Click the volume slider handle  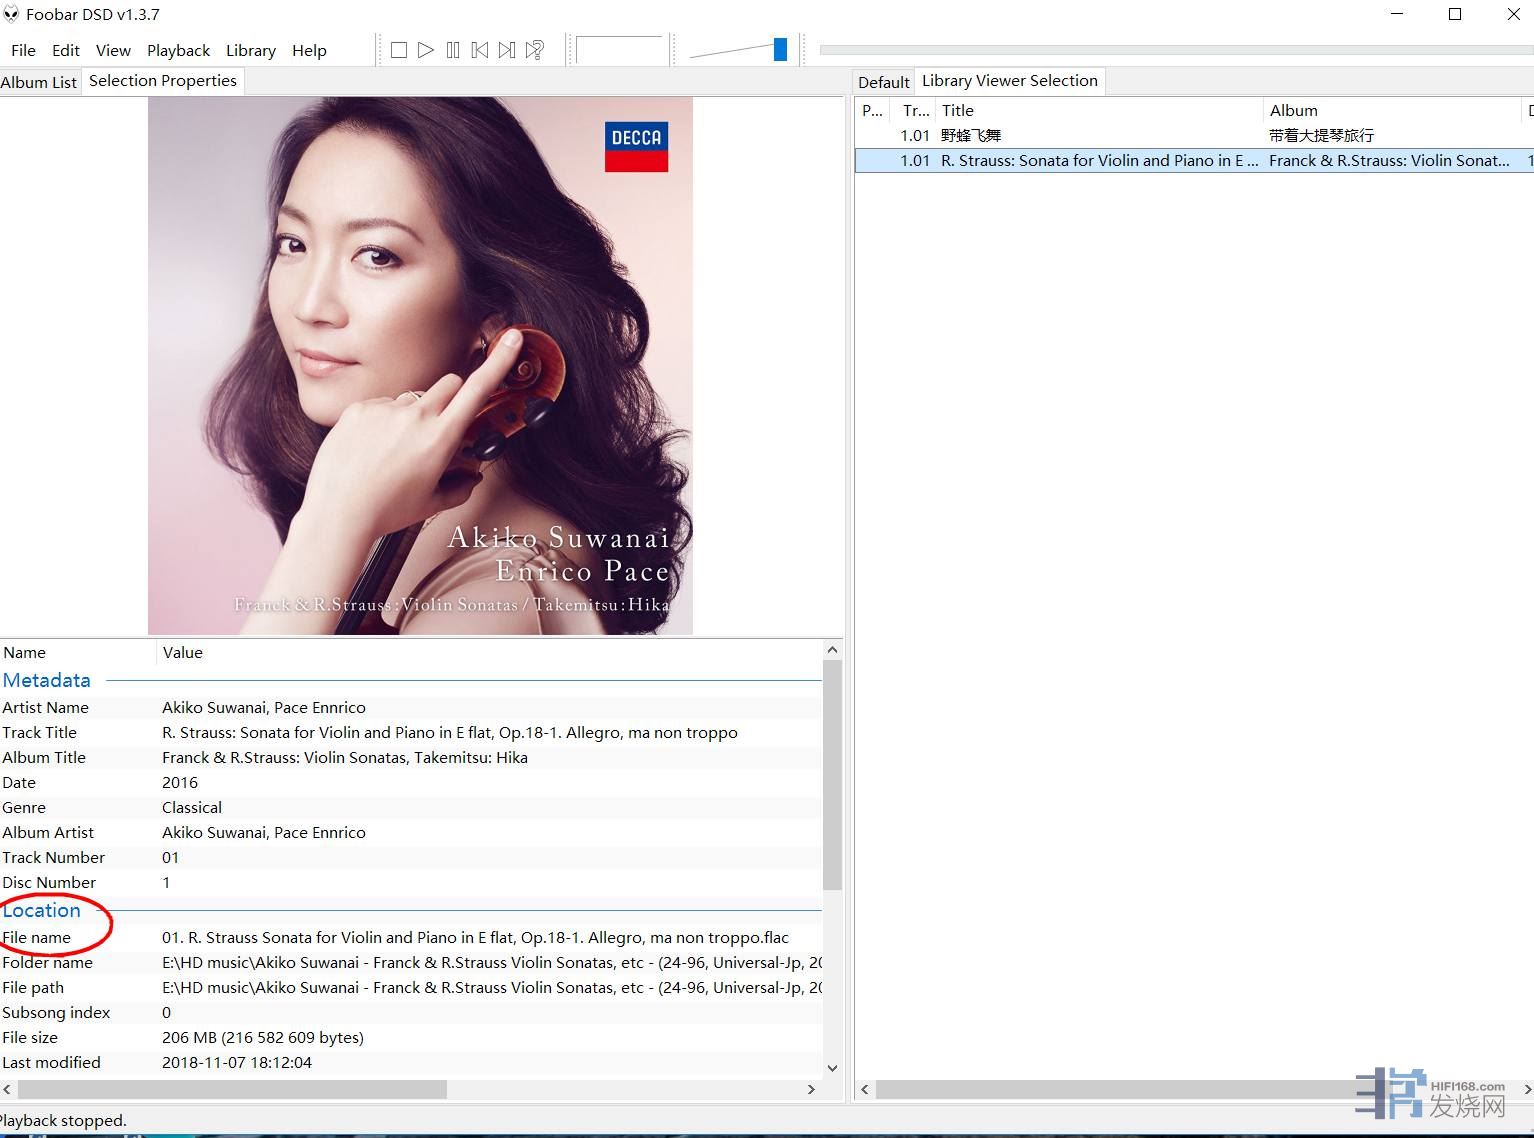click(780, 49)
